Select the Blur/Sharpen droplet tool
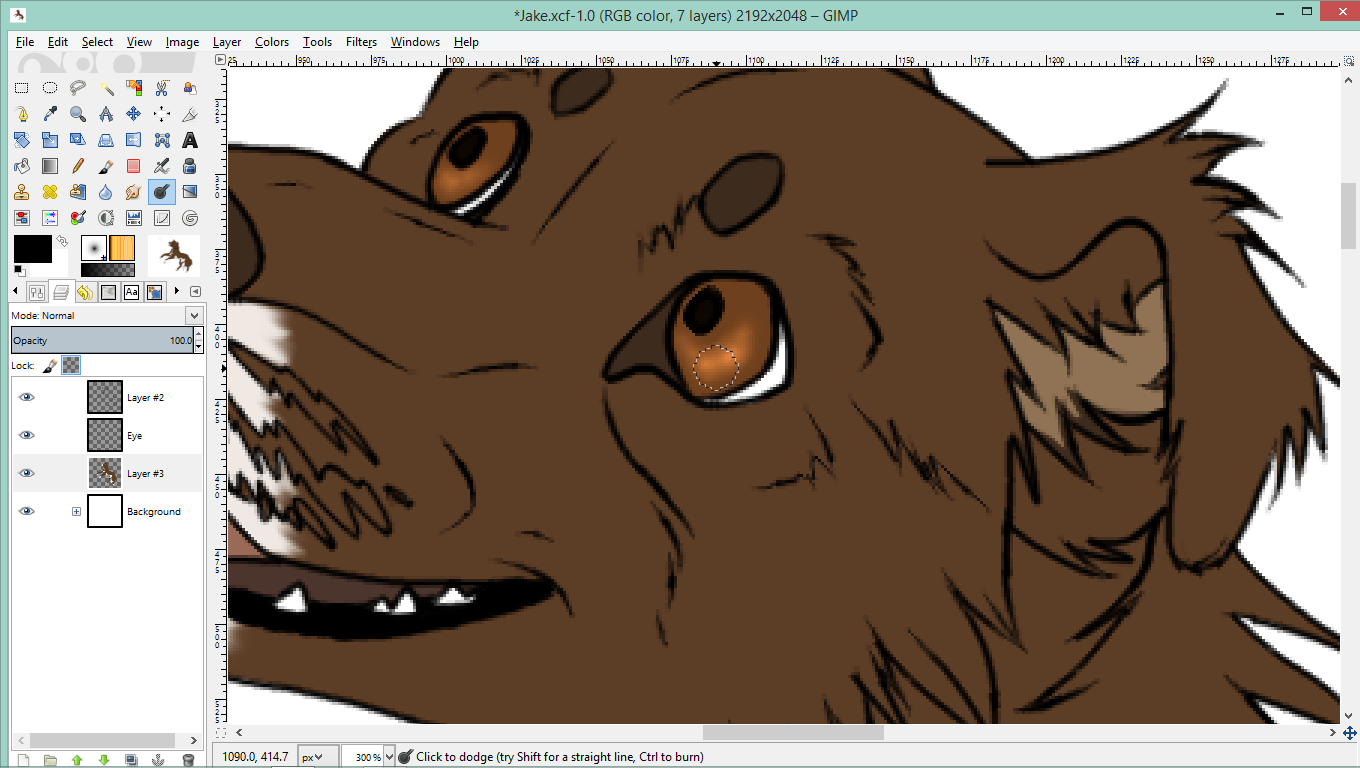 106,192
